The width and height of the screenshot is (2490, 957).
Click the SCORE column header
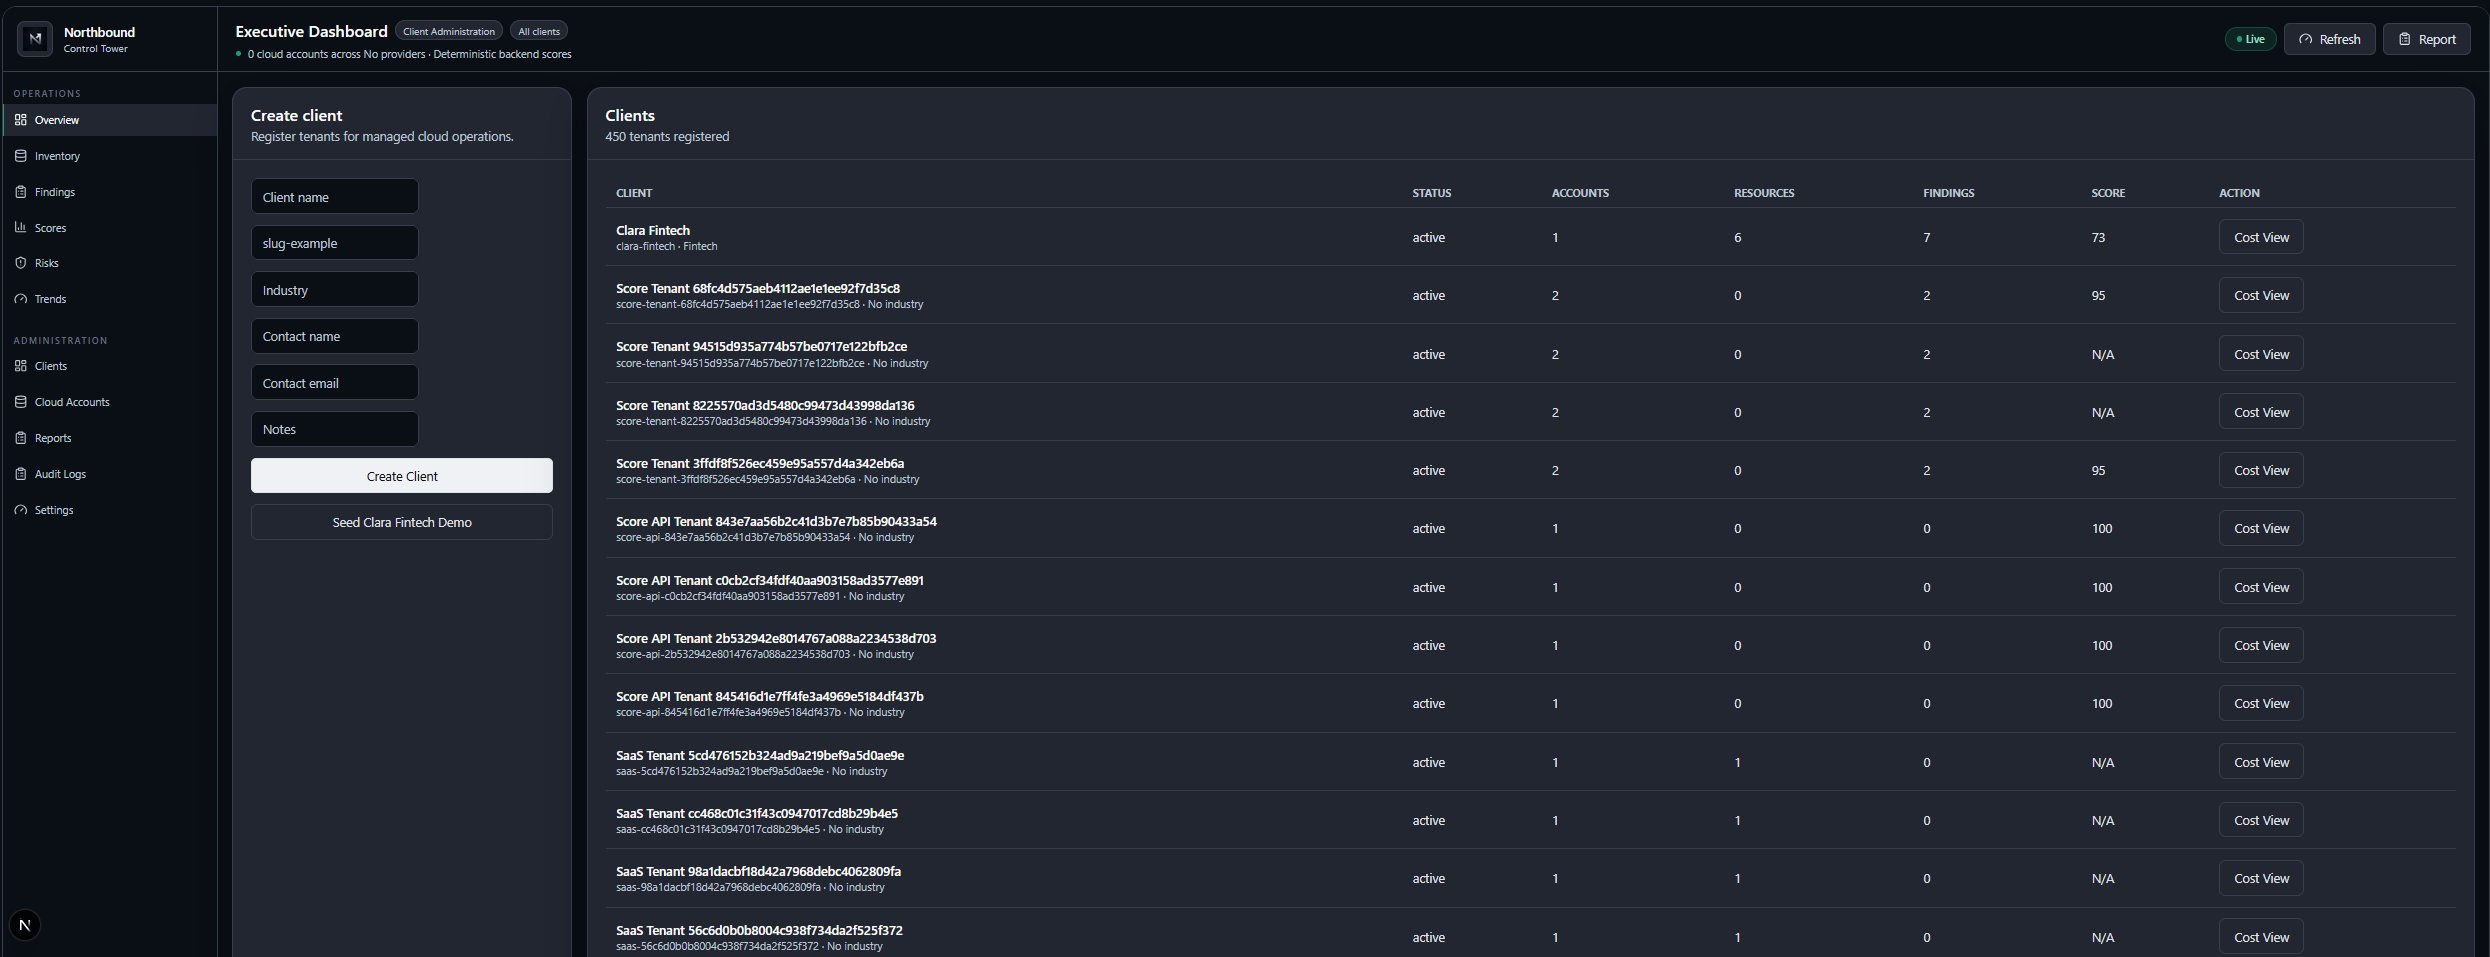click(2108, 193)
